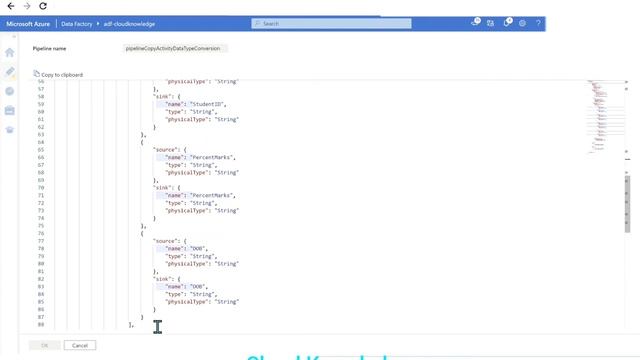
Task: Go forward with the browser forward arrow
Action: point(27,6)
